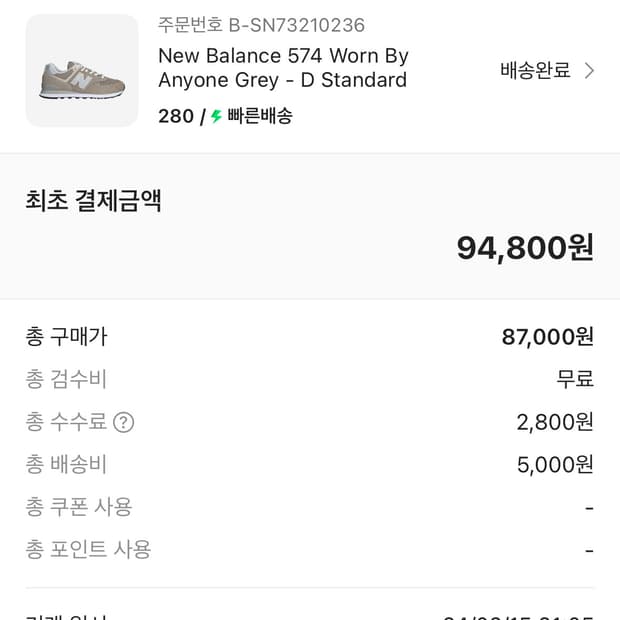Tap the 2,800원 fee amount
Image resolution: width=620 pixels, height=620 pixels.
point(555,422)
